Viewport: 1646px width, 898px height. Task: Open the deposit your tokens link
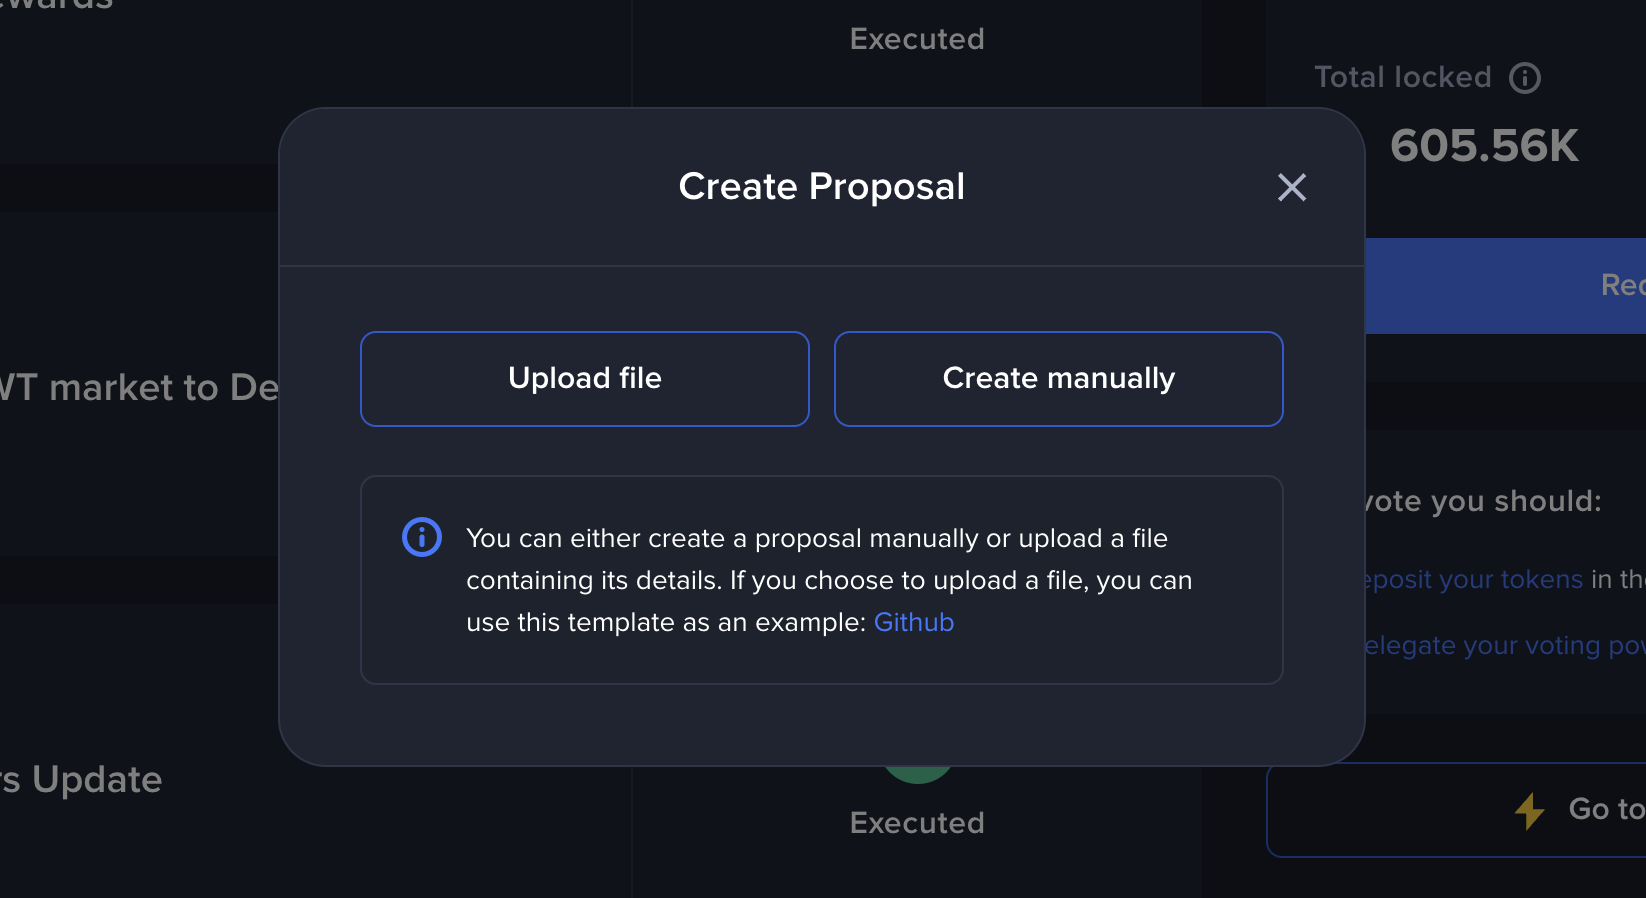[1474, 579]
